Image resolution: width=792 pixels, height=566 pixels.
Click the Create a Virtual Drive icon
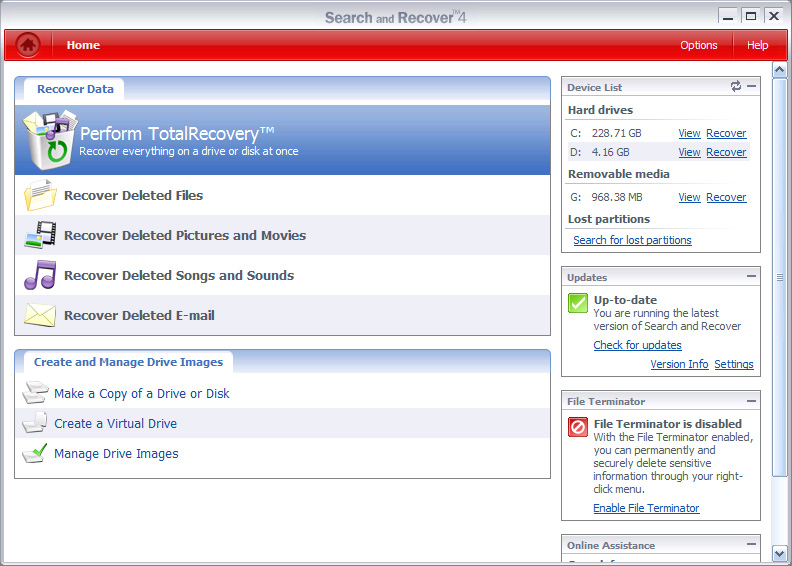35,423
